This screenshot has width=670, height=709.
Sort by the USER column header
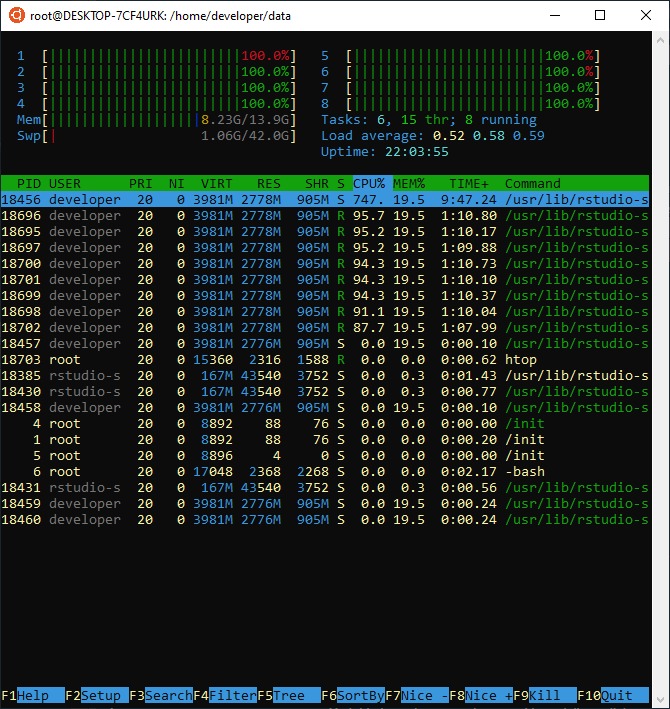point(65,184)
